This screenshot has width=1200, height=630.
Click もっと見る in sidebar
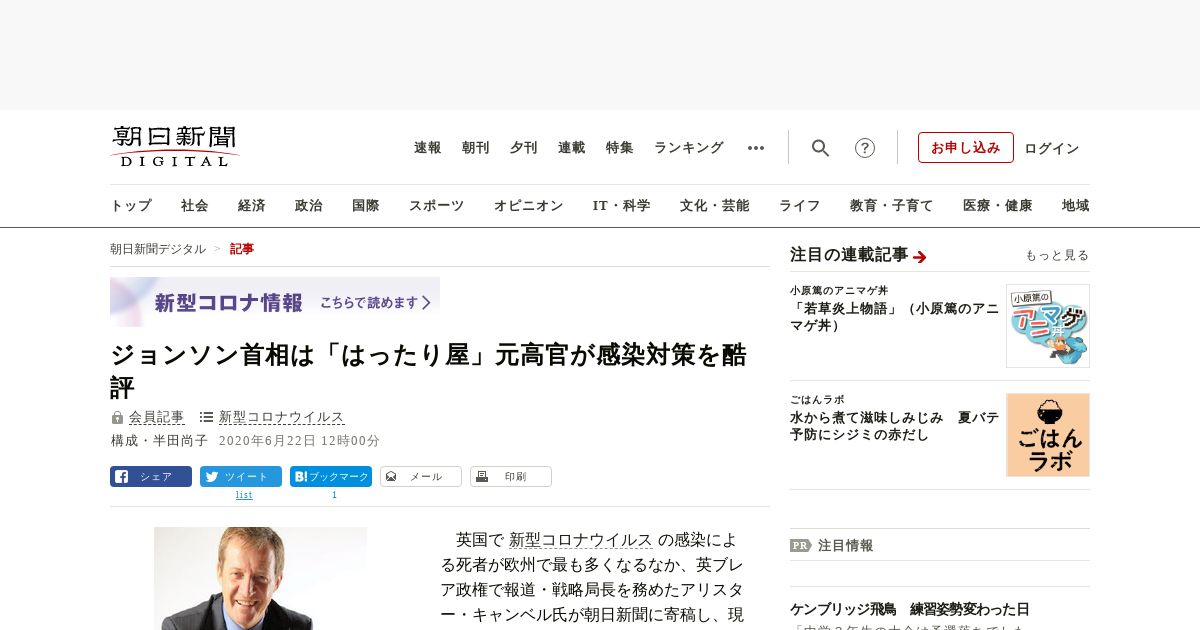point(1057,255)
